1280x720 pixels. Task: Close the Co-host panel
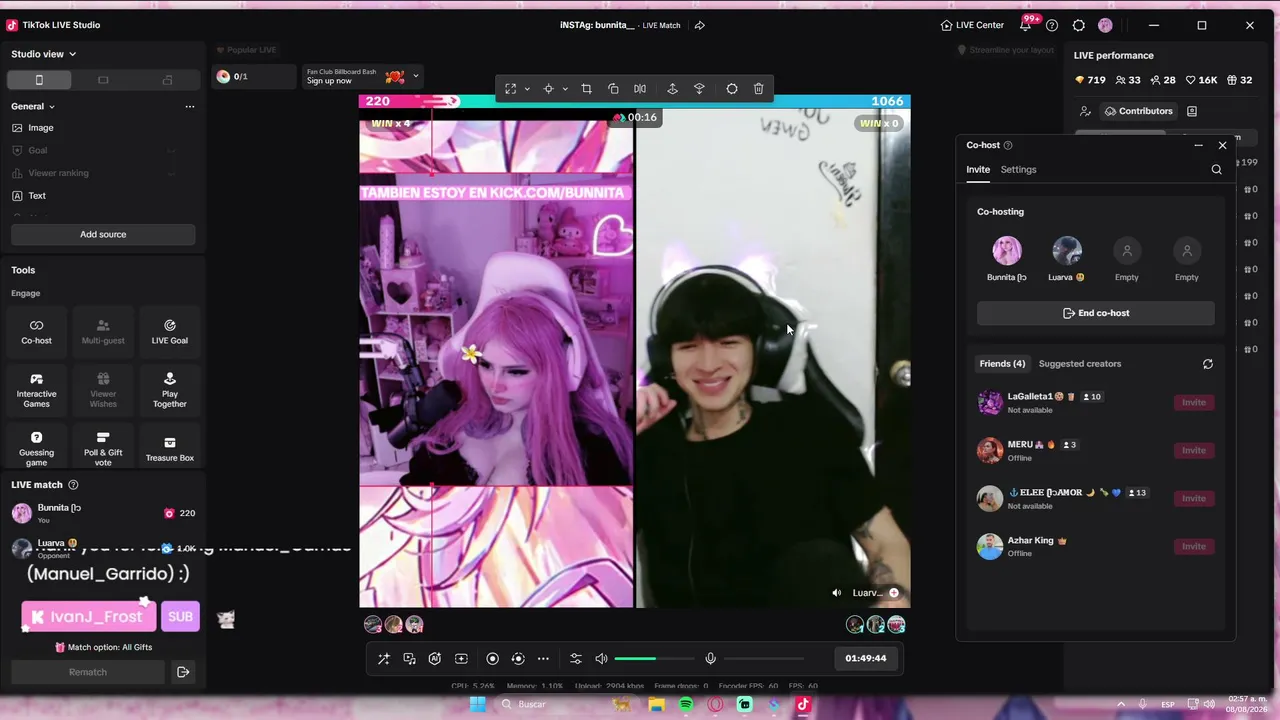tap(1222, 146)
